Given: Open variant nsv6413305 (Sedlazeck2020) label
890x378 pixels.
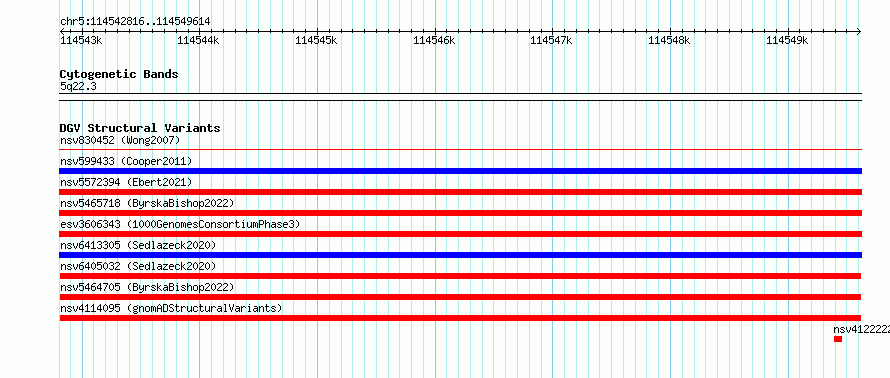Looking at the screenshot, I should tap(138, 245).
